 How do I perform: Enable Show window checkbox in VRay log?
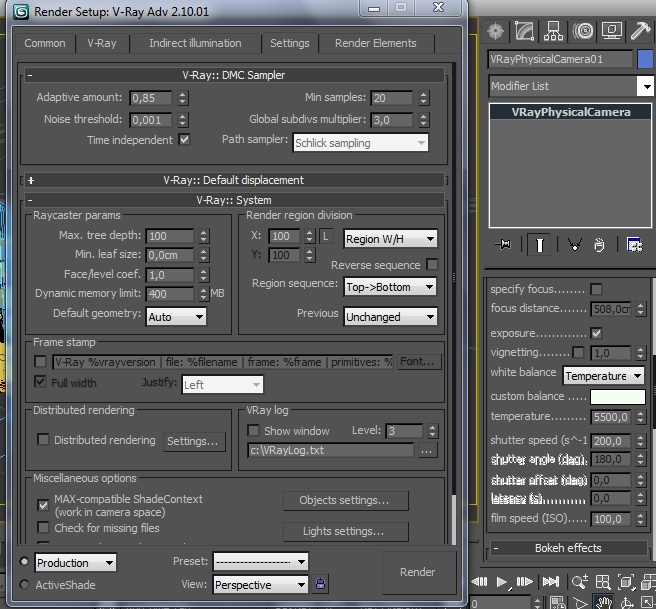coord(253,430)
